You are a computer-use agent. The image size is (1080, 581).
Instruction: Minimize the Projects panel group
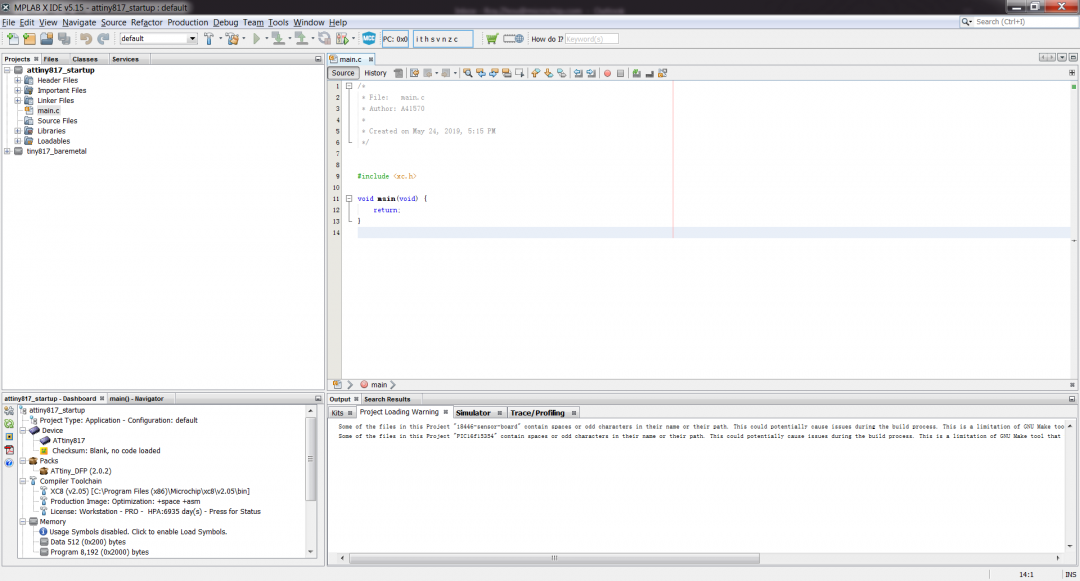318,59
